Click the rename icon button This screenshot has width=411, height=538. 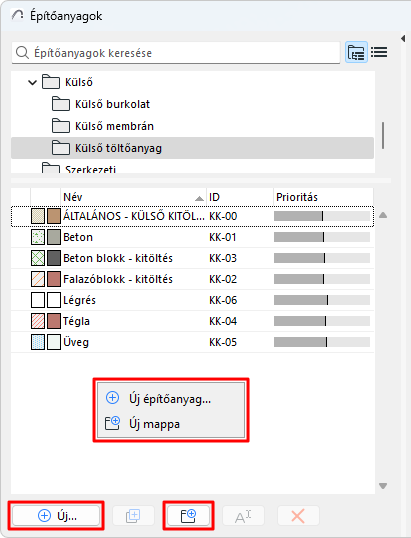point(243,516)
